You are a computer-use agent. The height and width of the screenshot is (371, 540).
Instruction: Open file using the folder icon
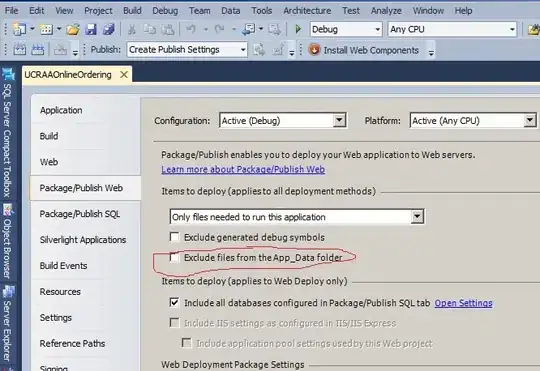(x=73, y=30)
